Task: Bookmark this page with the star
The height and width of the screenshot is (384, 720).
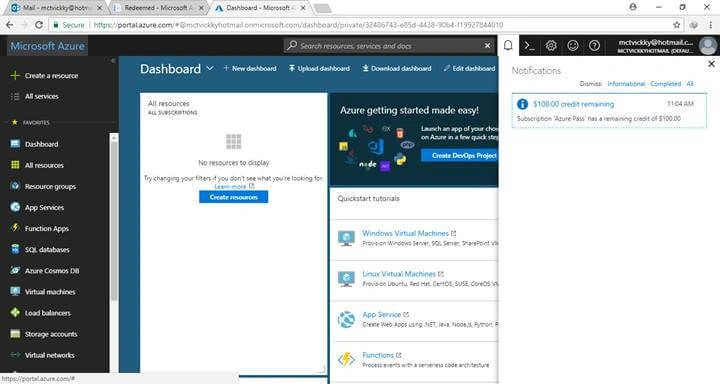Action: 676,25
